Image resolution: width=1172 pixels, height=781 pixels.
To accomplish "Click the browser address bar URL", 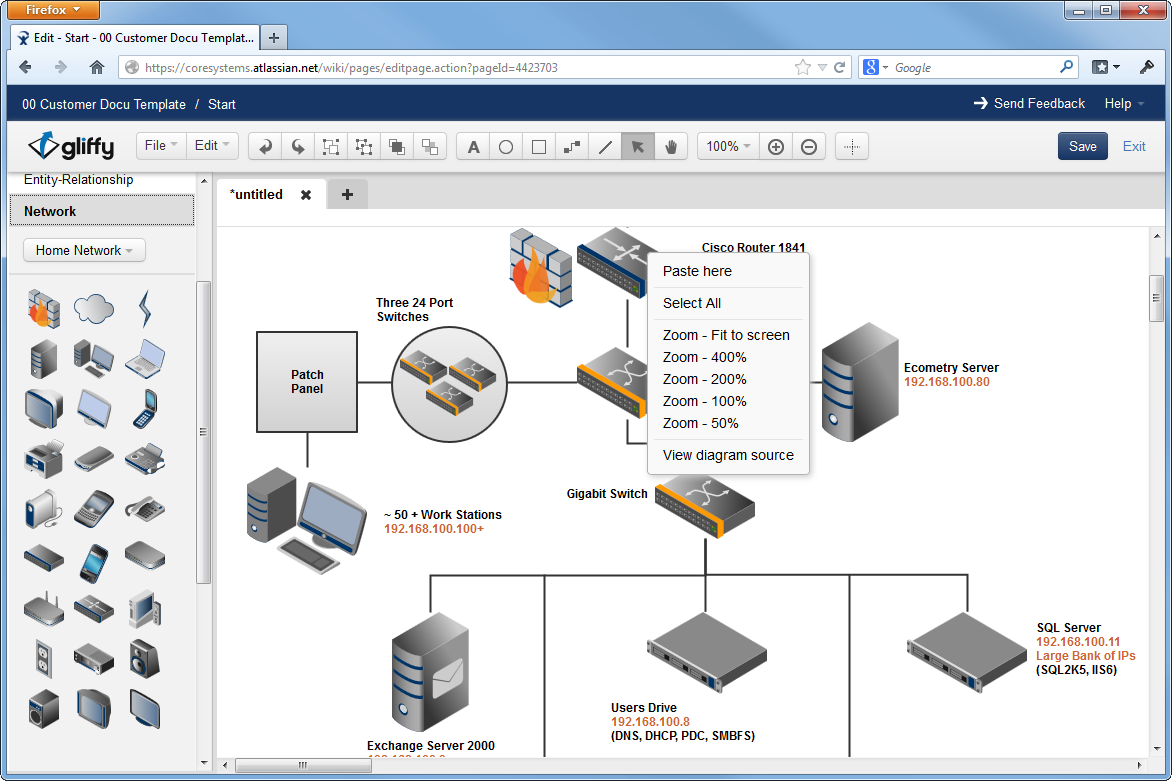I will 351,67.
